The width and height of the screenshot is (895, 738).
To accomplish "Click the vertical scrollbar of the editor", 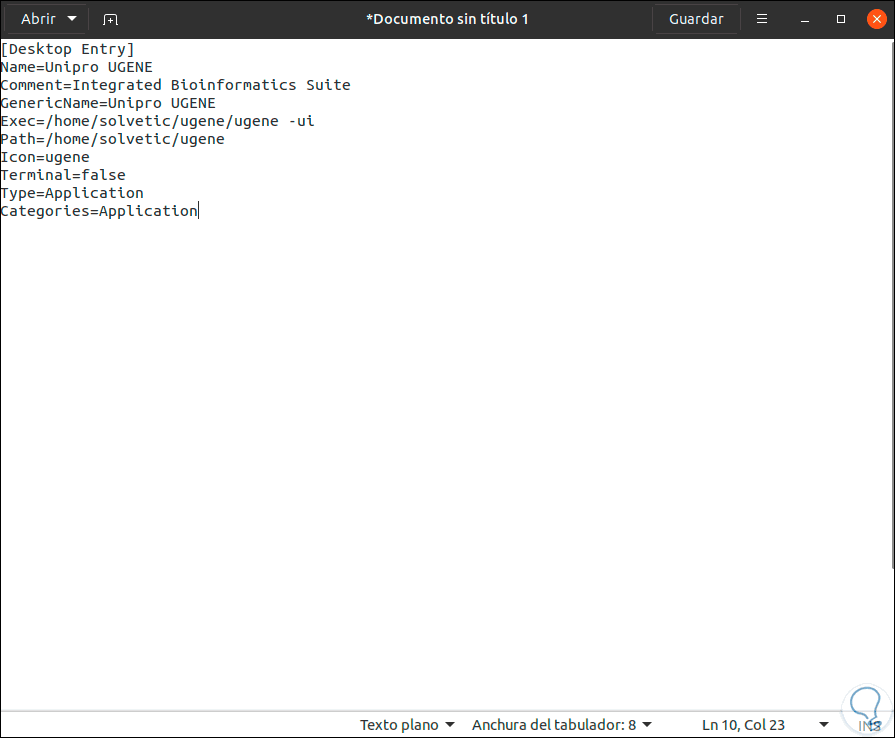I will [892, 304].
